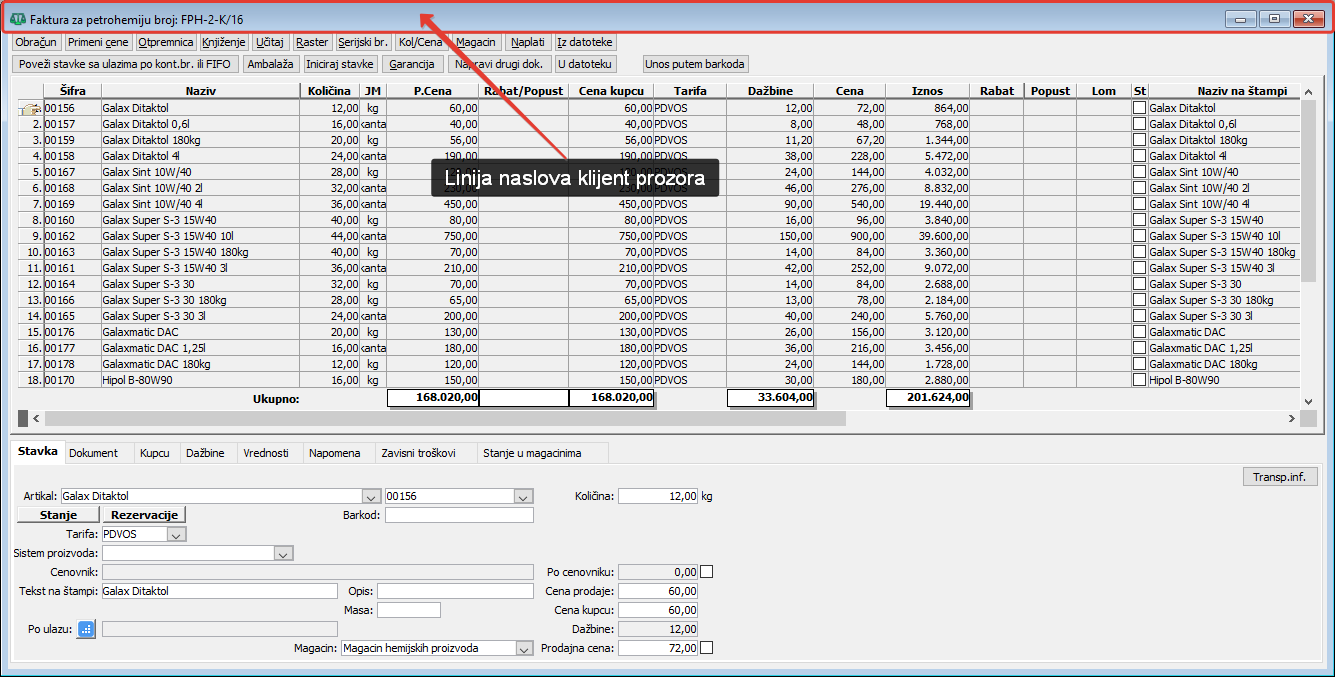Click the application icon in title bar
The height and width of the screenshot is (677, 1335).
pos(18,19)
